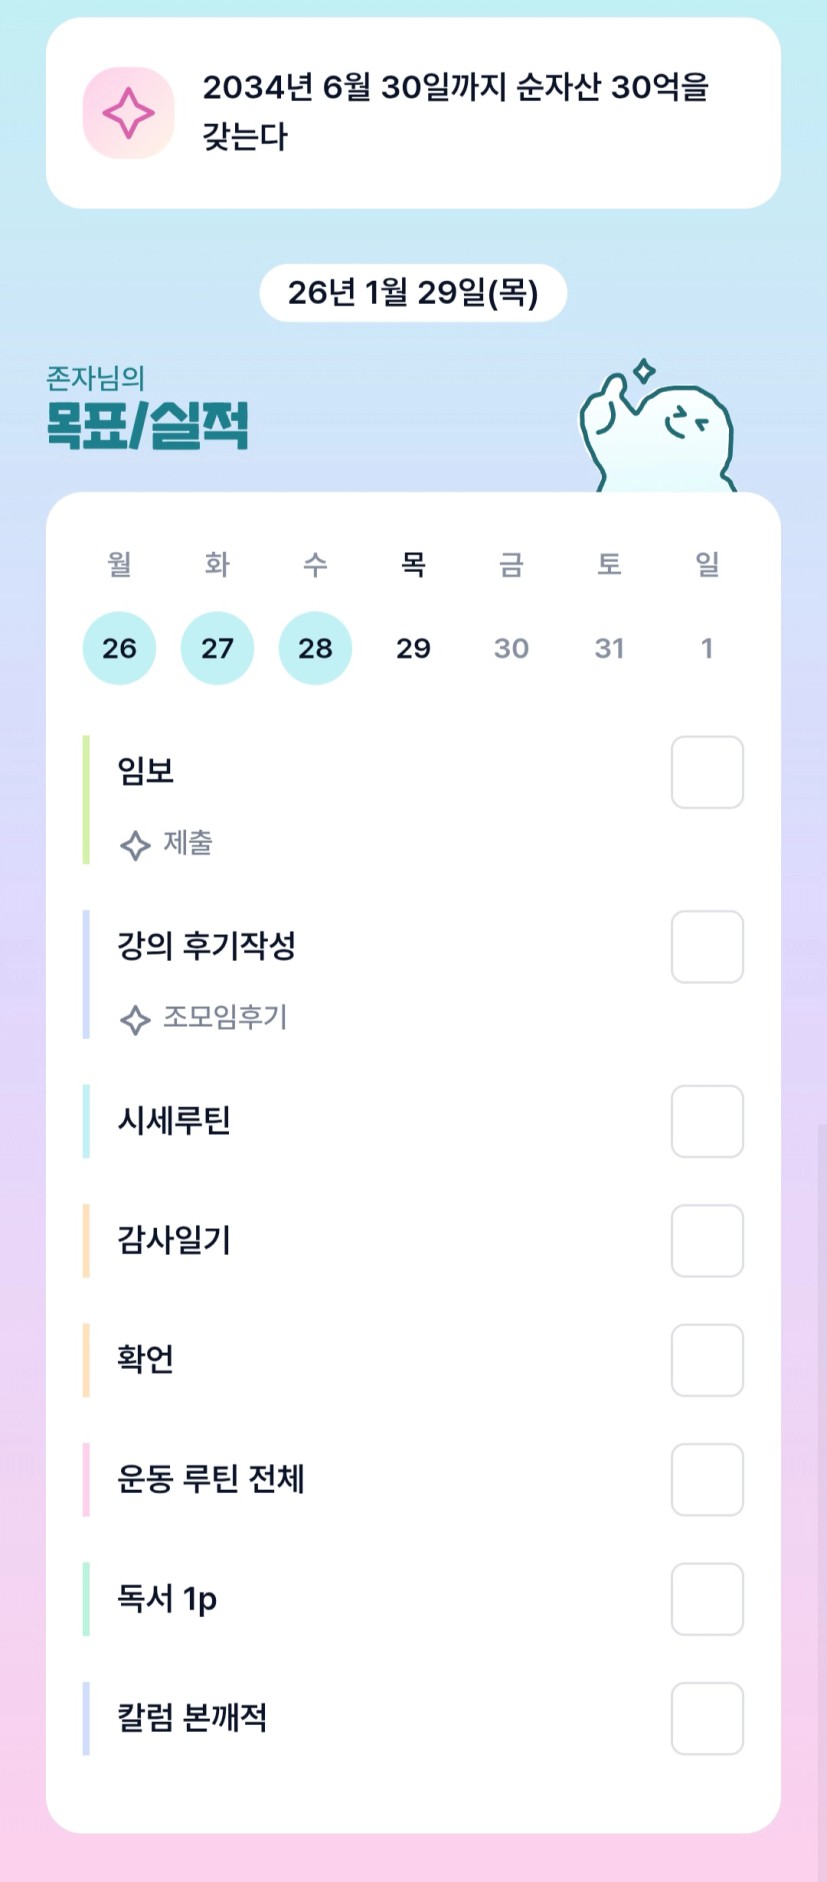This screenshot has height=1882, width=827.
Task: Check the 임보 task checkbox
Action: 706,772
